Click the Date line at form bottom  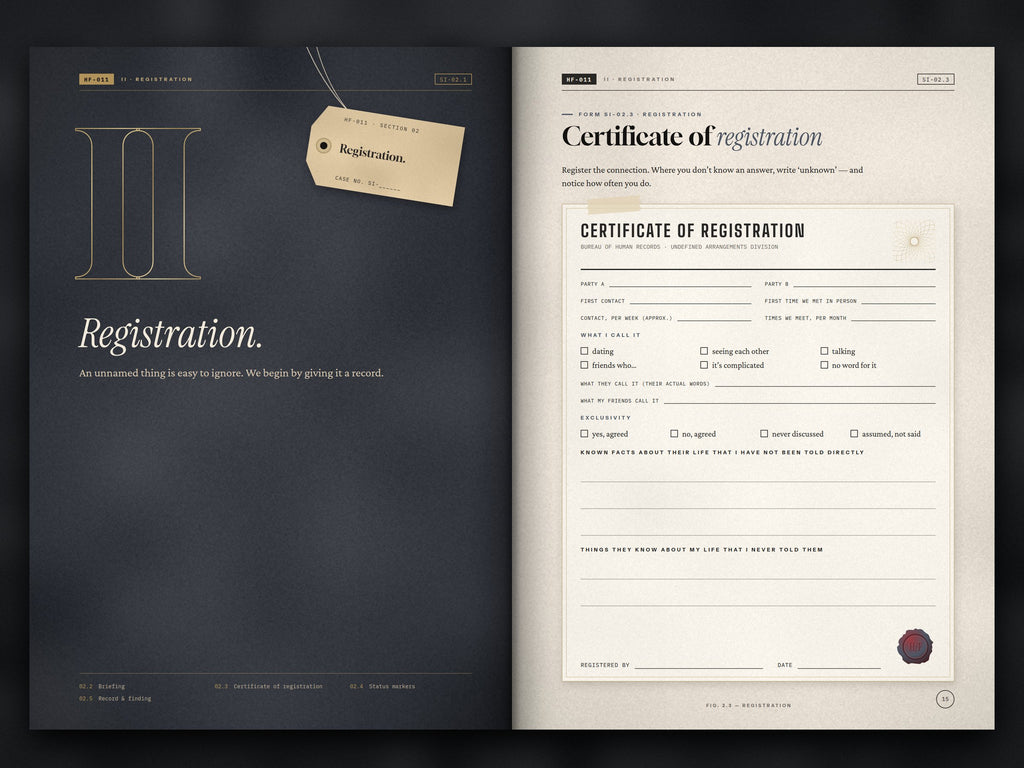(x=839, y=665)
